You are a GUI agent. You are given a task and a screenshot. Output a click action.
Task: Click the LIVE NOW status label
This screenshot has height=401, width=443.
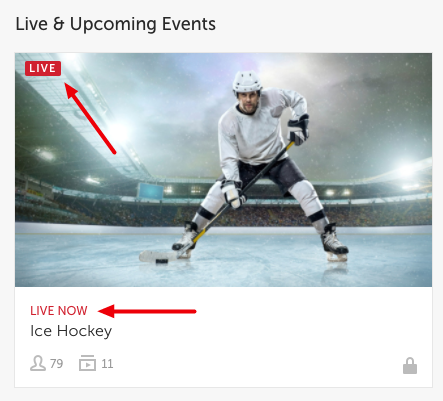click(x=59, y=311)
